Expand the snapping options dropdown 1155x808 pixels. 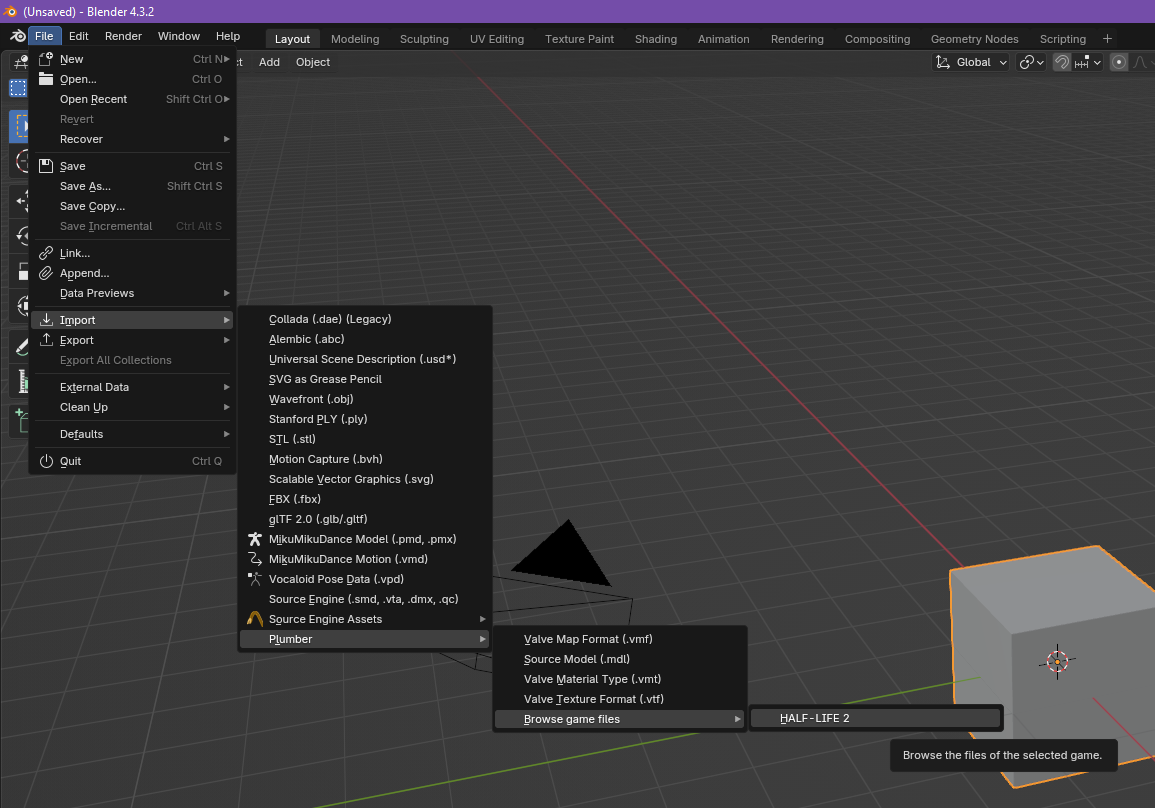[x=1087, y=62]
